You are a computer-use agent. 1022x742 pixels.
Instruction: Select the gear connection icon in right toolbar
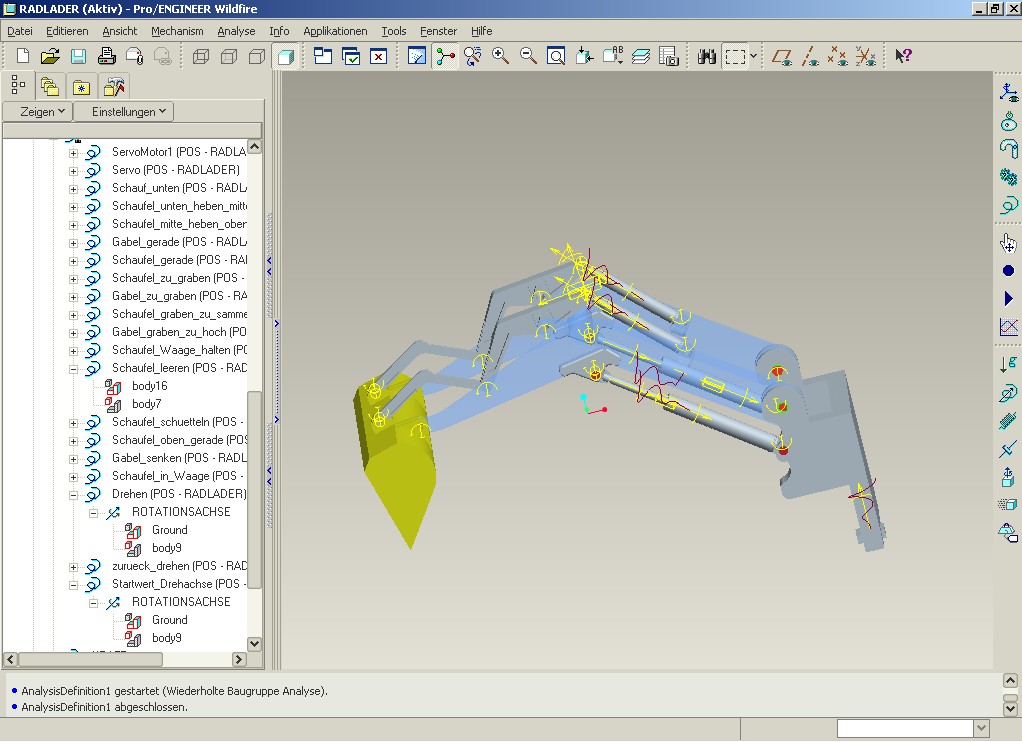point(1008,177)
